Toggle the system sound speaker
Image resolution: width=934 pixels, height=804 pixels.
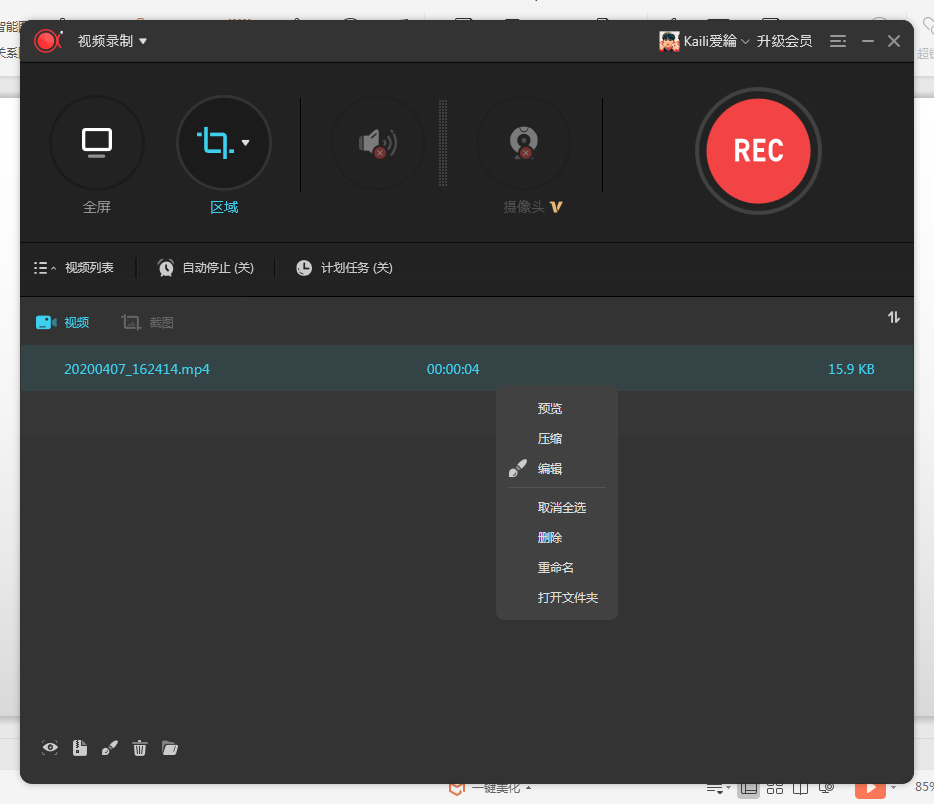378,143
